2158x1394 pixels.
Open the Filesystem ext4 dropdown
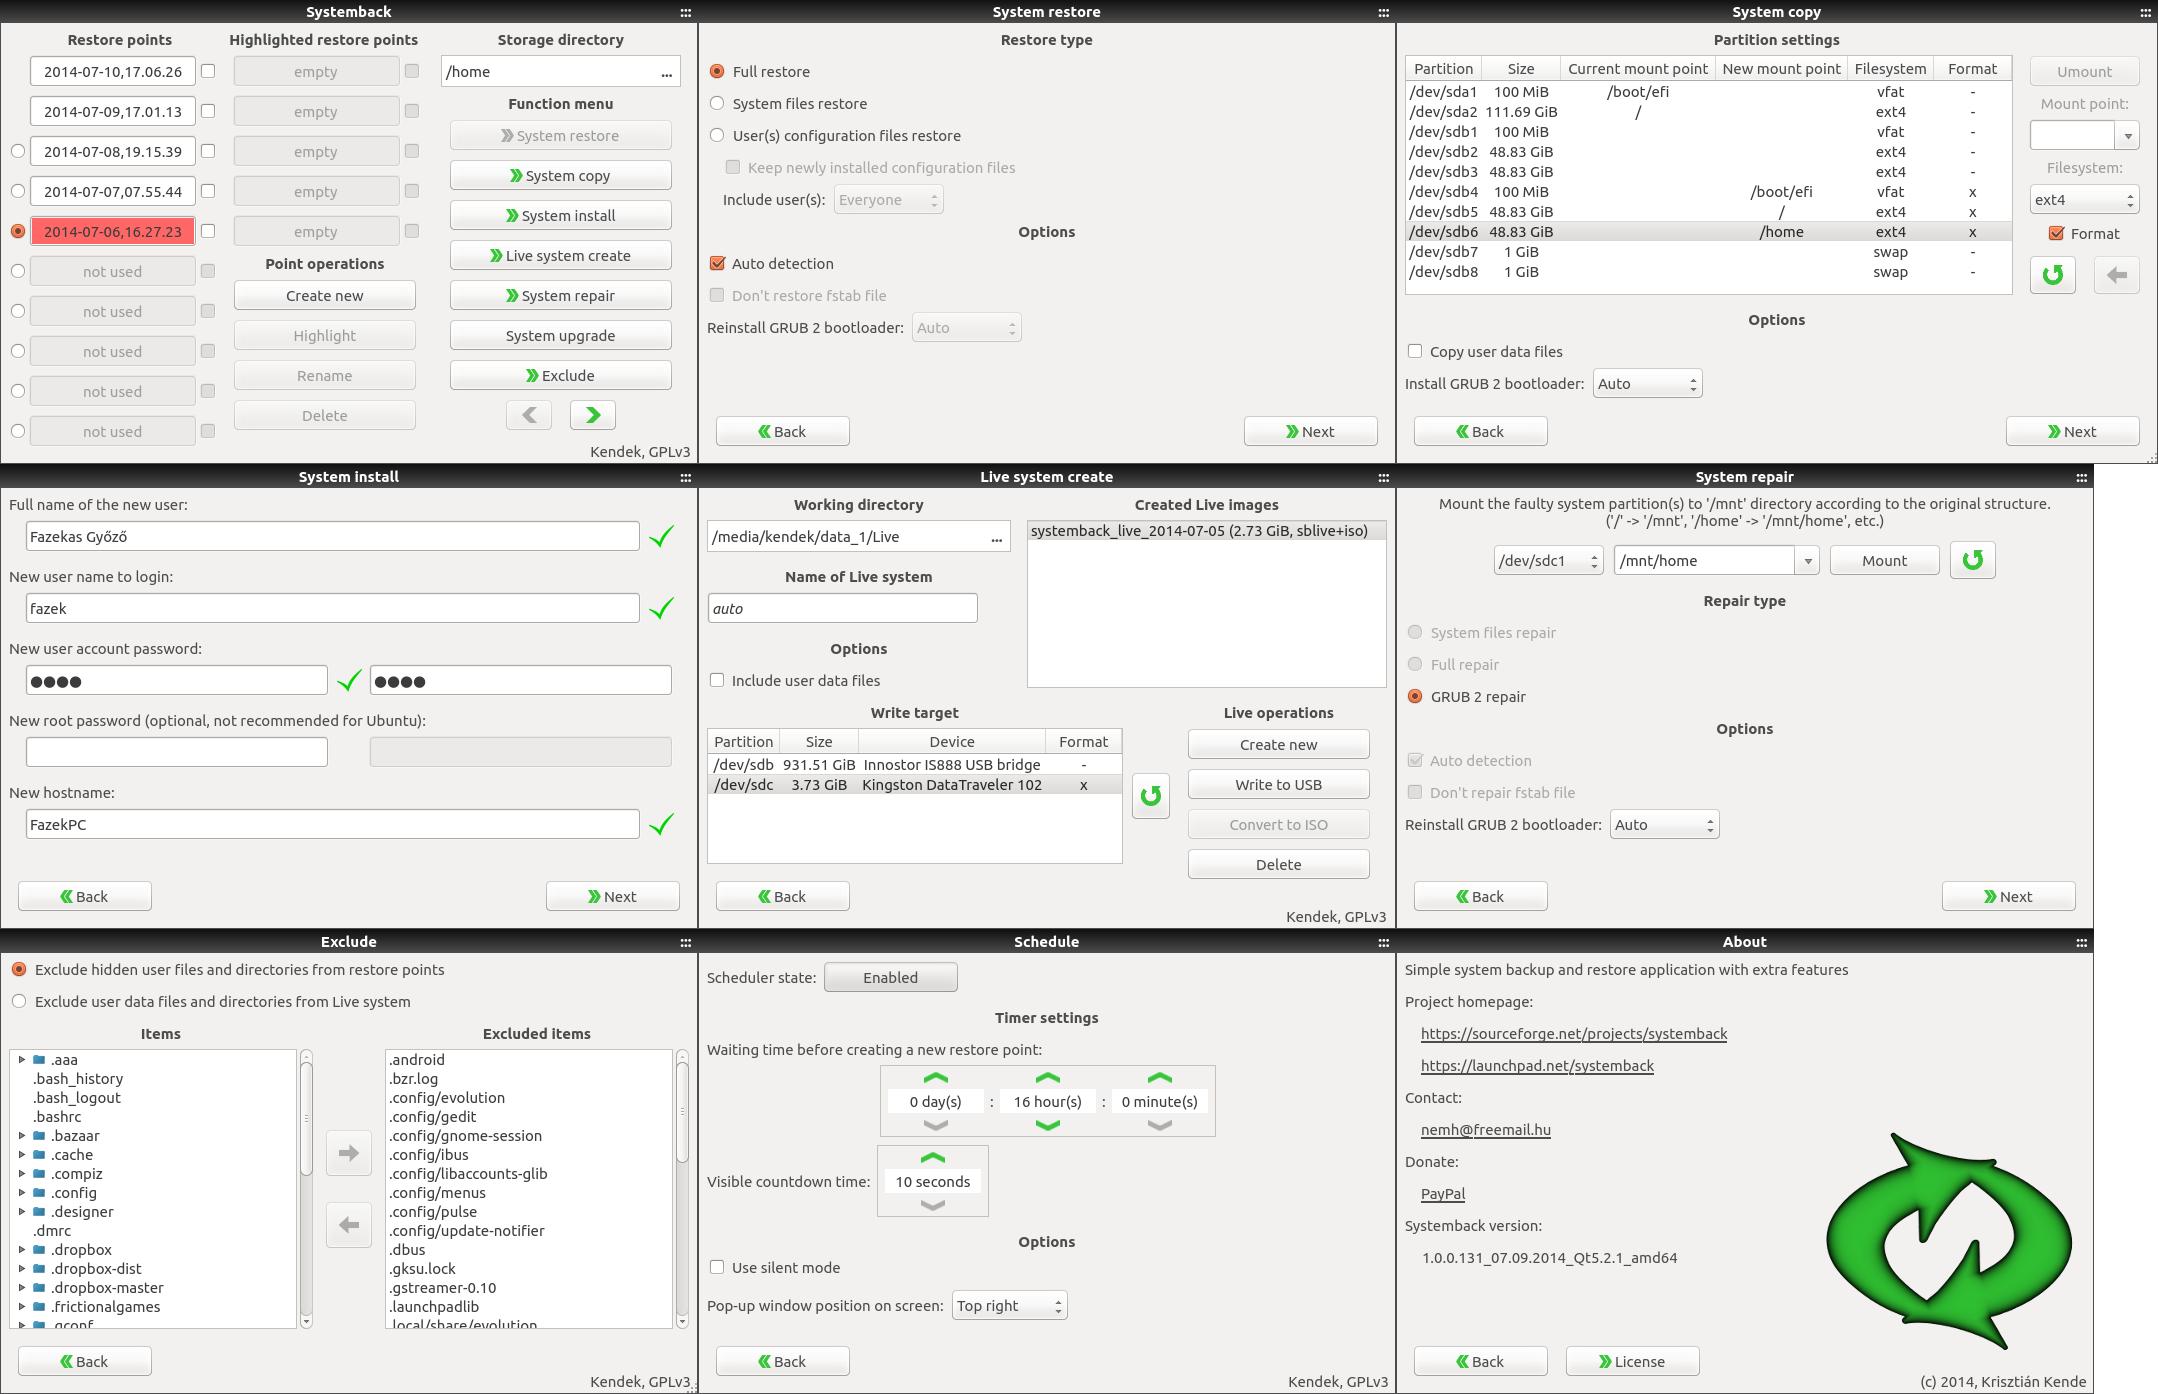2083,200
